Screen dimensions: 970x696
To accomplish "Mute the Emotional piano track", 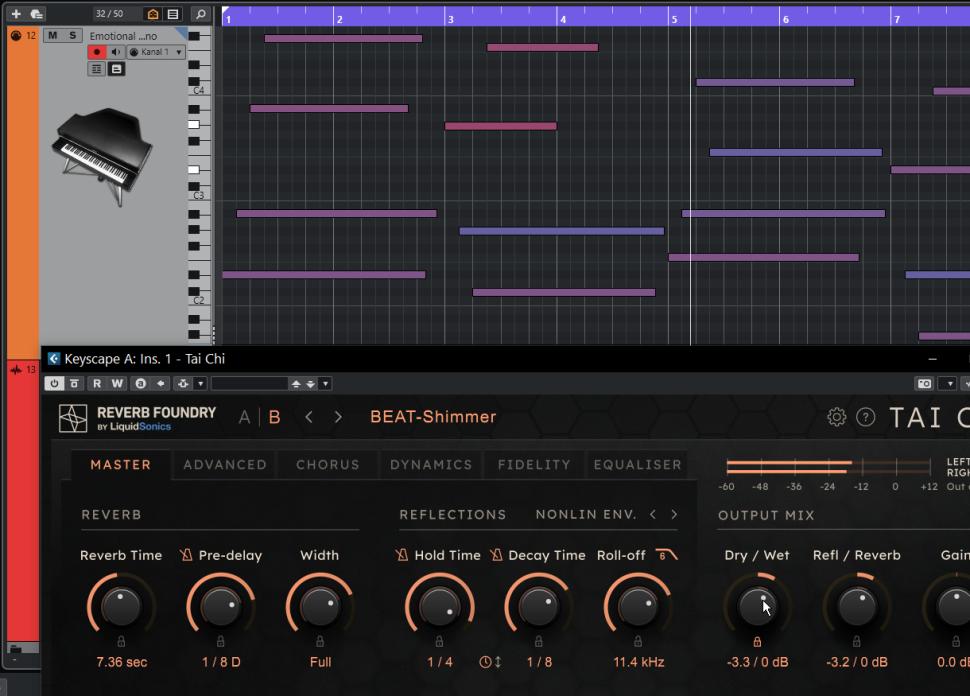I will tap(53, 36).
